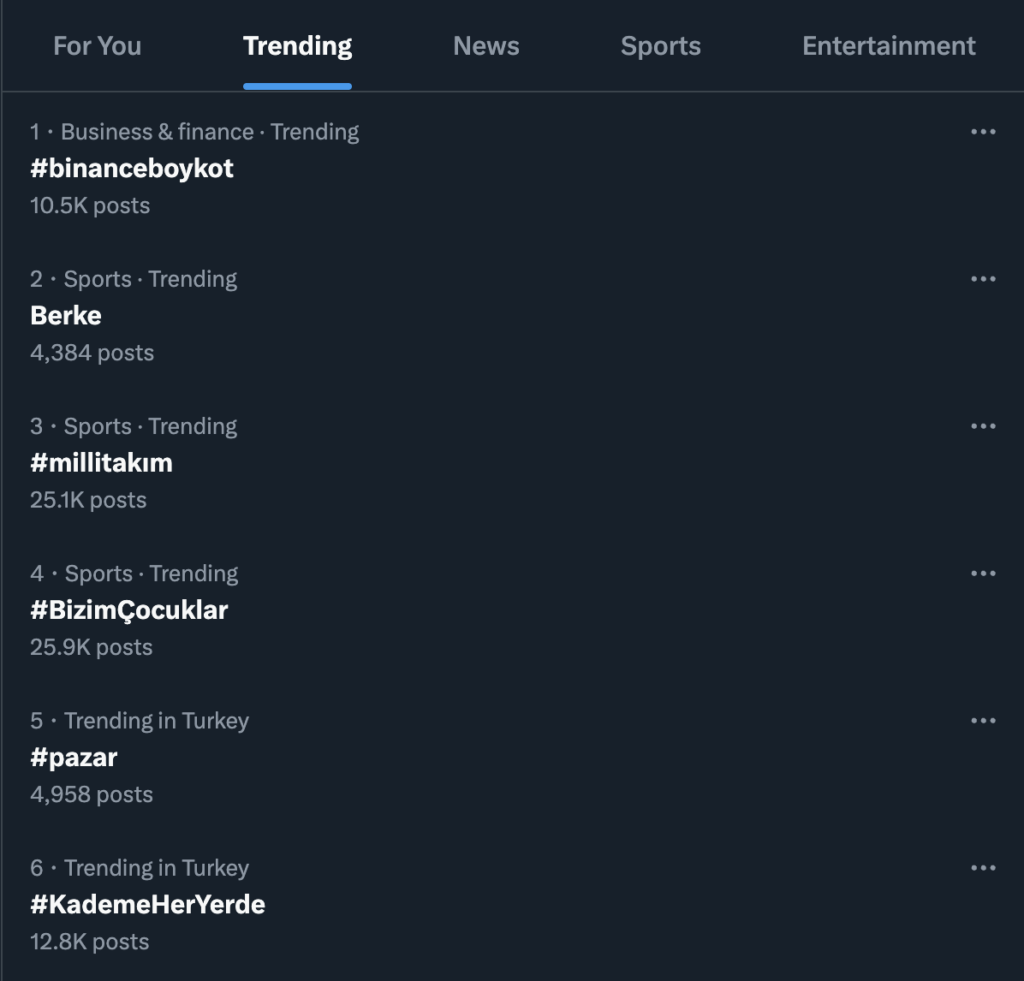The height and width of the screenshot is (981, 1024).
Task: Select the Trending tab
Action: [x=297, y=46]
